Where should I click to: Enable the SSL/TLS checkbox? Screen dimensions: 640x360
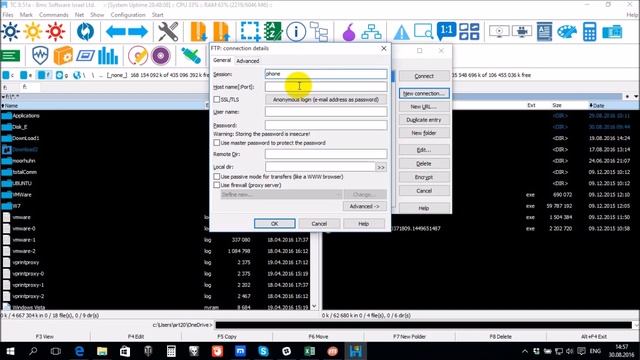[x=217, y=99]
